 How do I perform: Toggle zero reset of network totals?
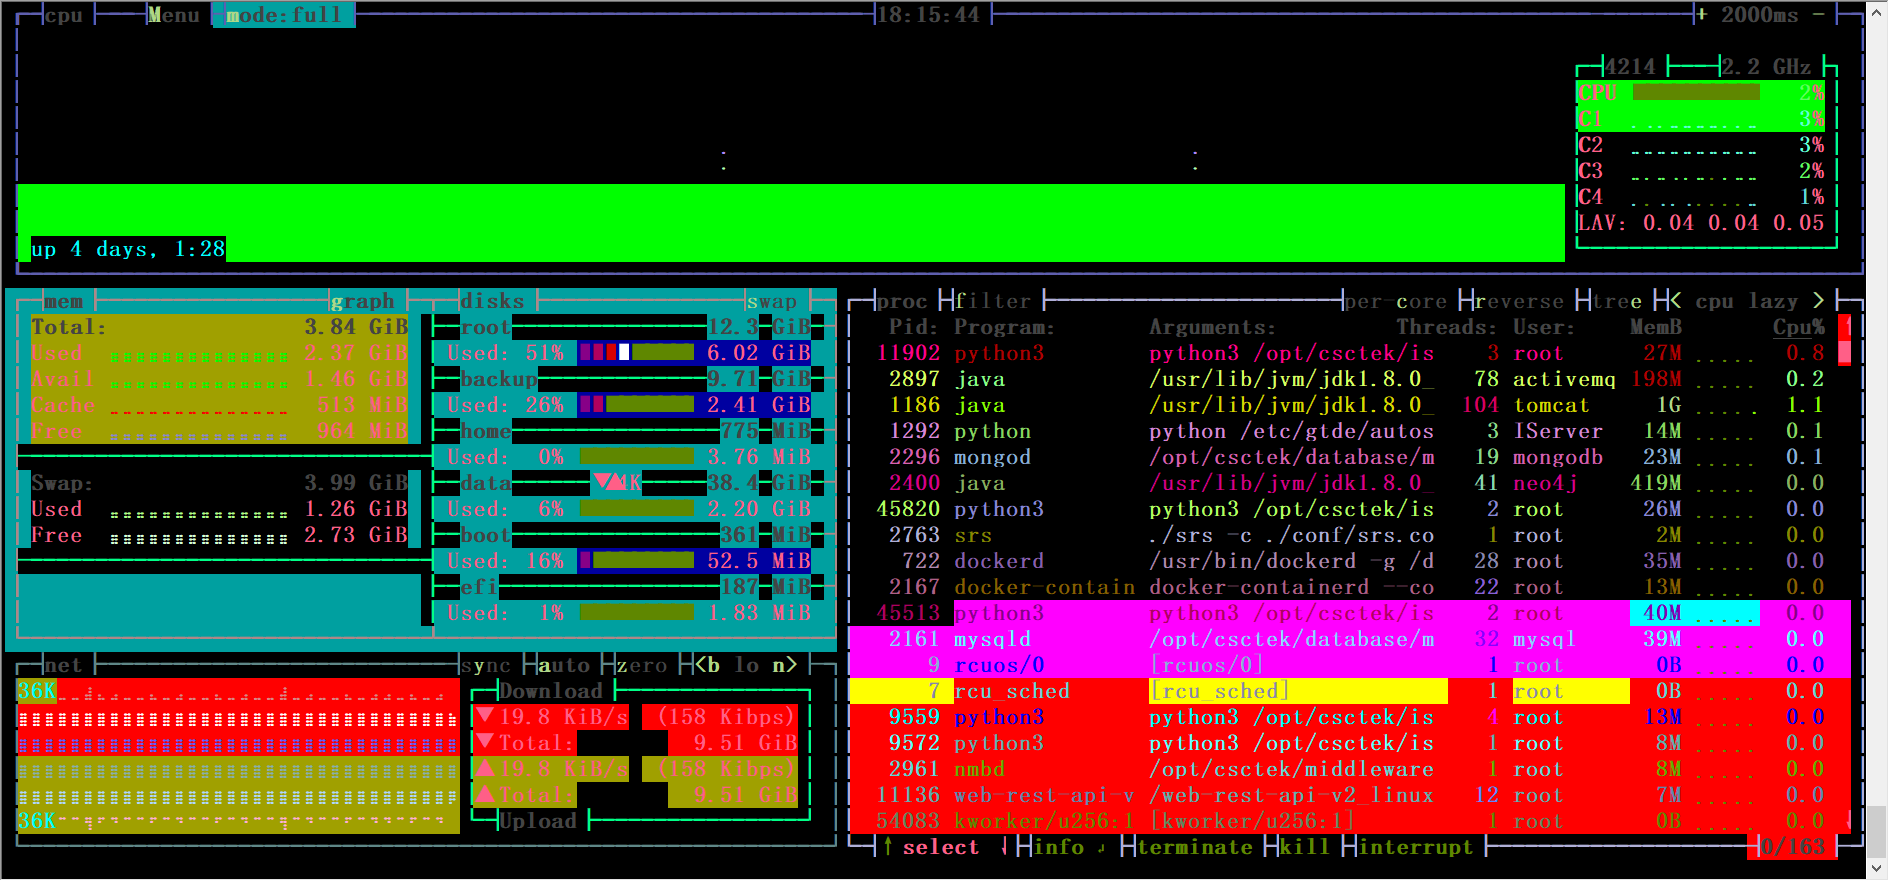tap(642, 665)
